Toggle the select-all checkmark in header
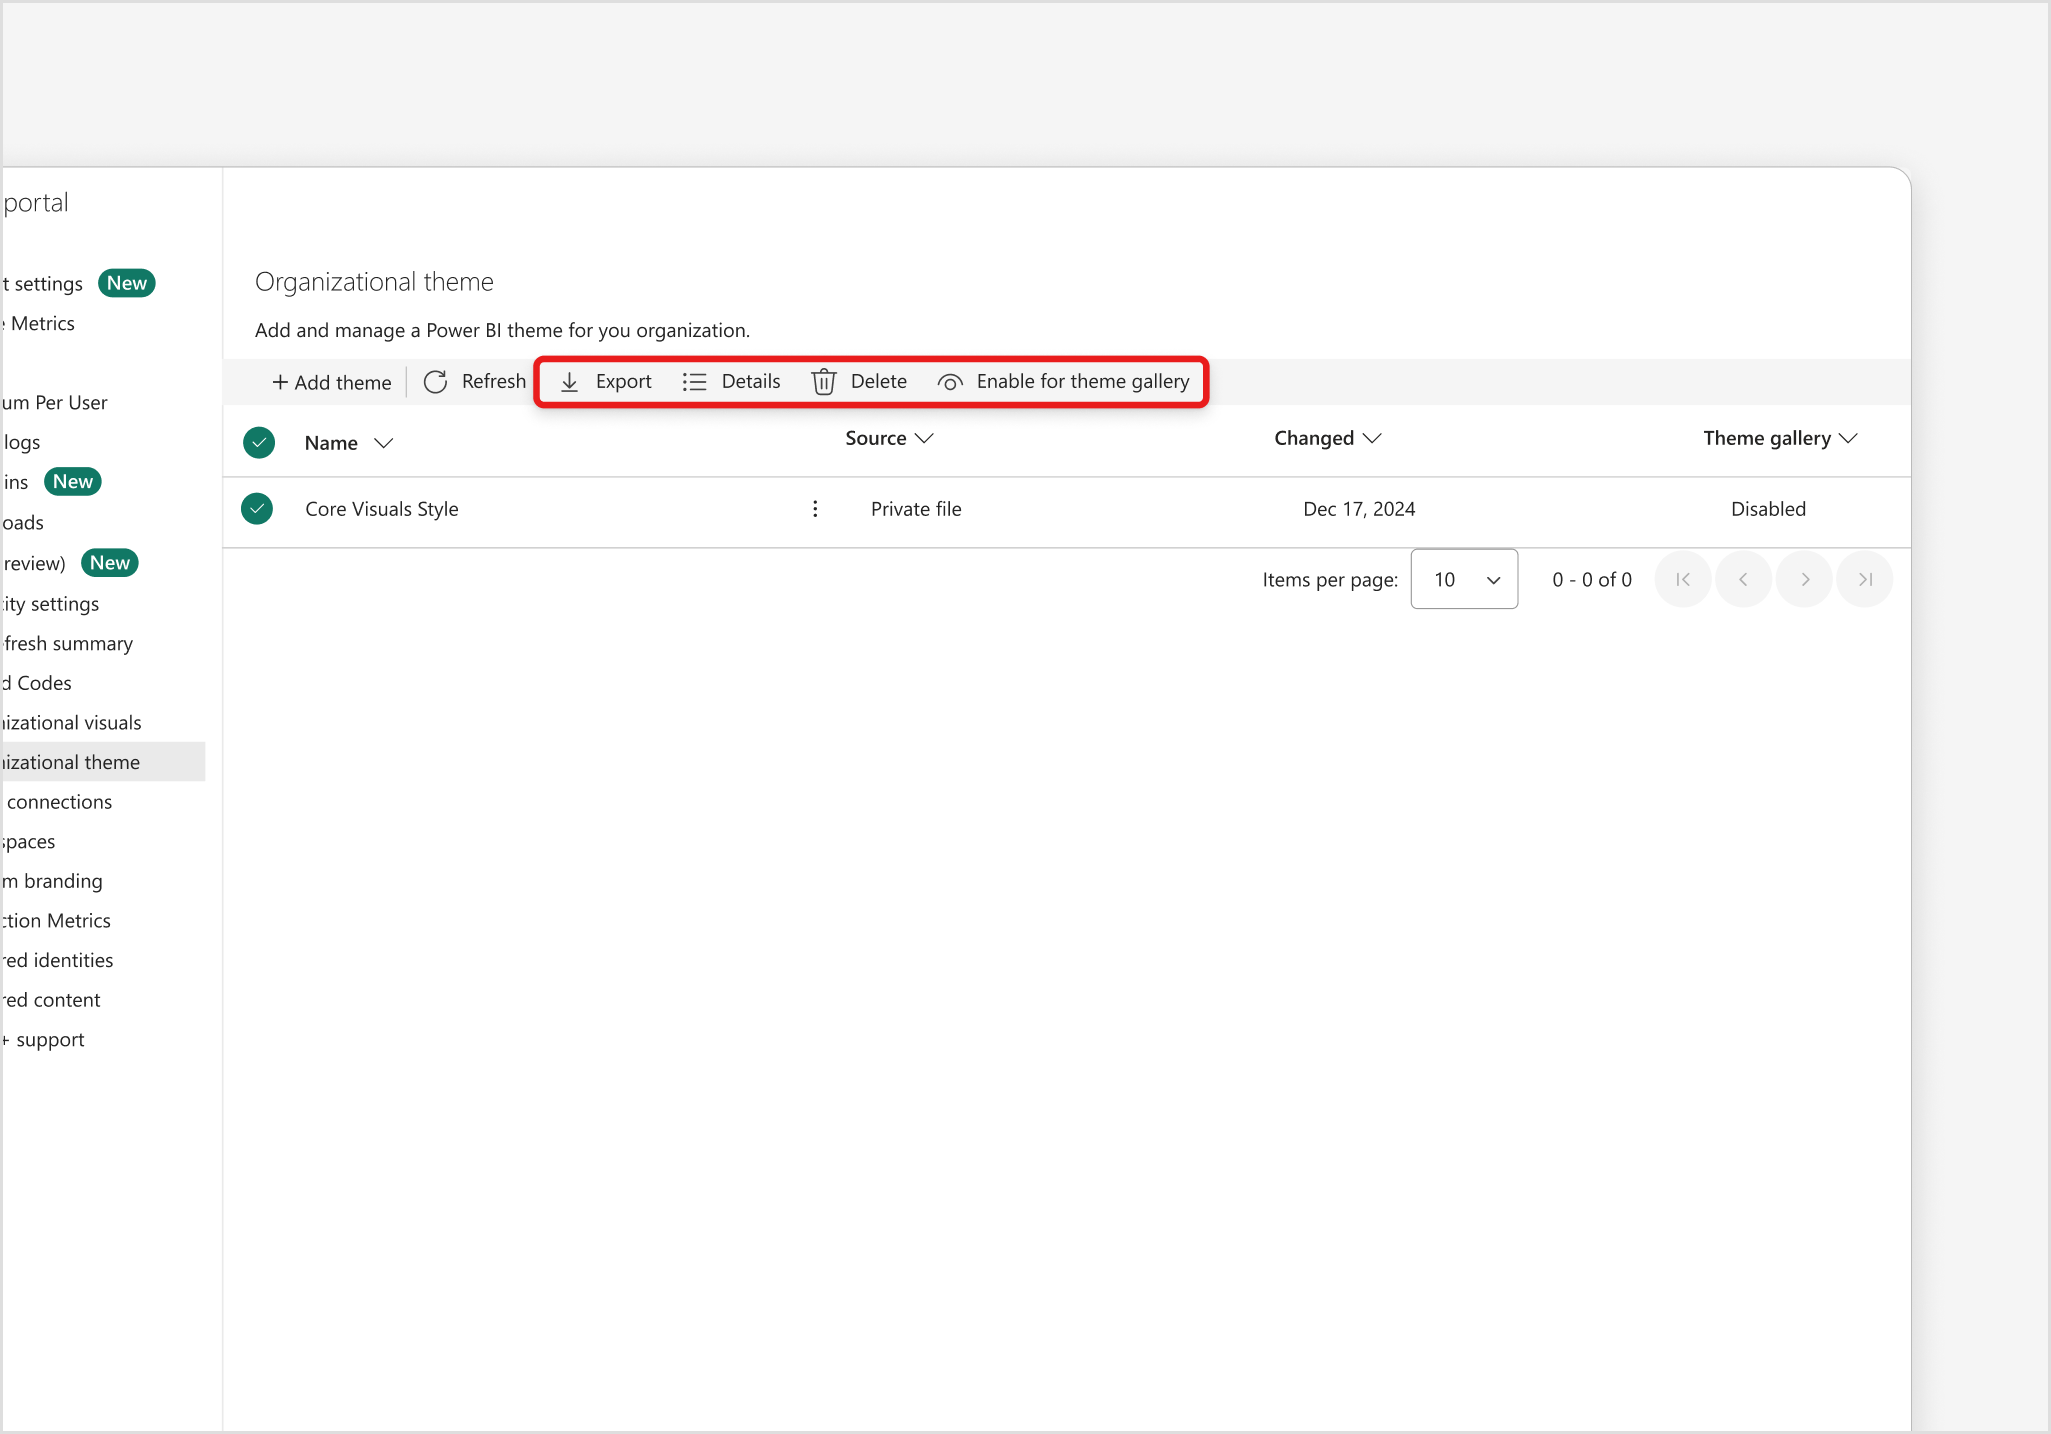This screenshot has height=1434, width=2051. coord(259,442)
